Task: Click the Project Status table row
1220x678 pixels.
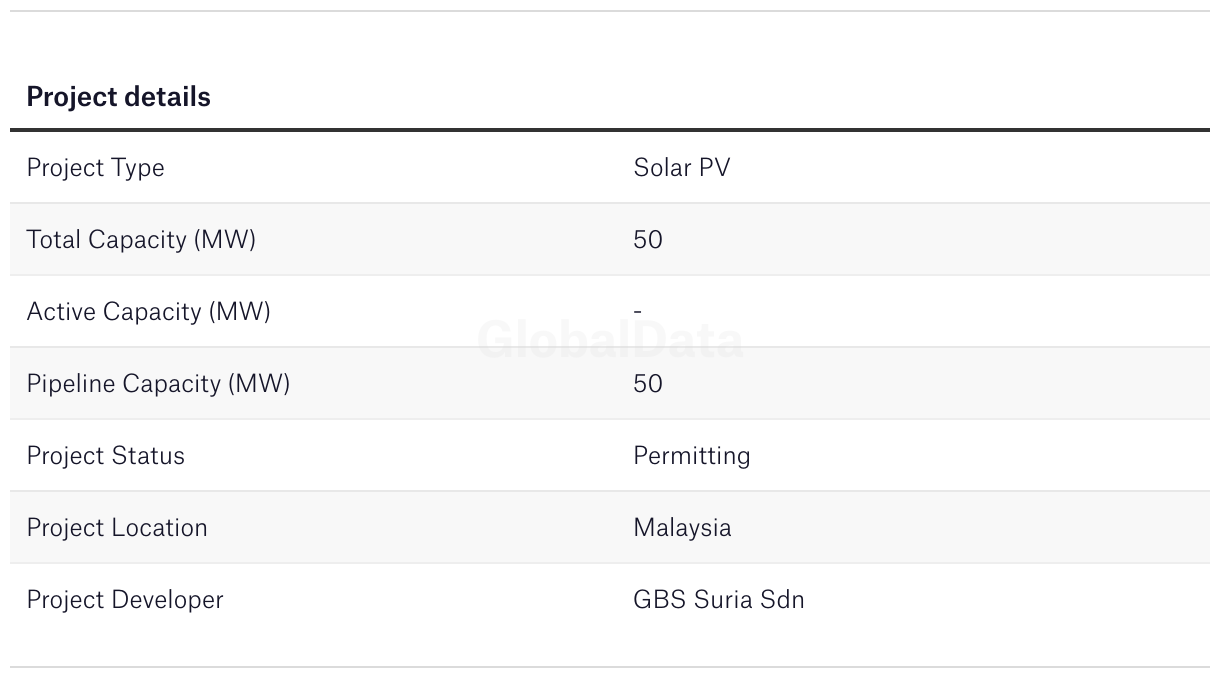Action: [x=610, y=456]
